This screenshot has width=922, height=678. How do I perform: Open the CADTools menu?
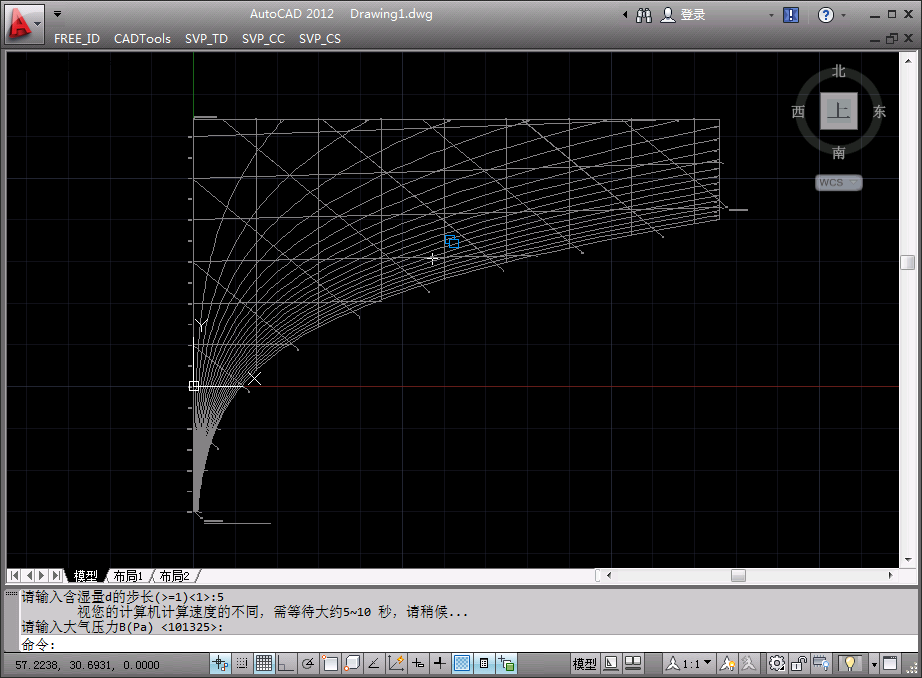tap(142, 39)
